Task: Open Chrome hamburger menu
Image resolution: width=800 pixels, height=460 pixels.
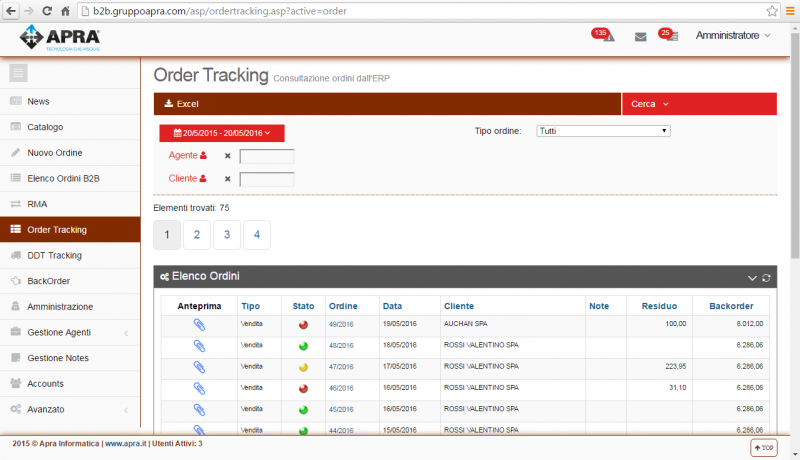Action: point(790,11)
